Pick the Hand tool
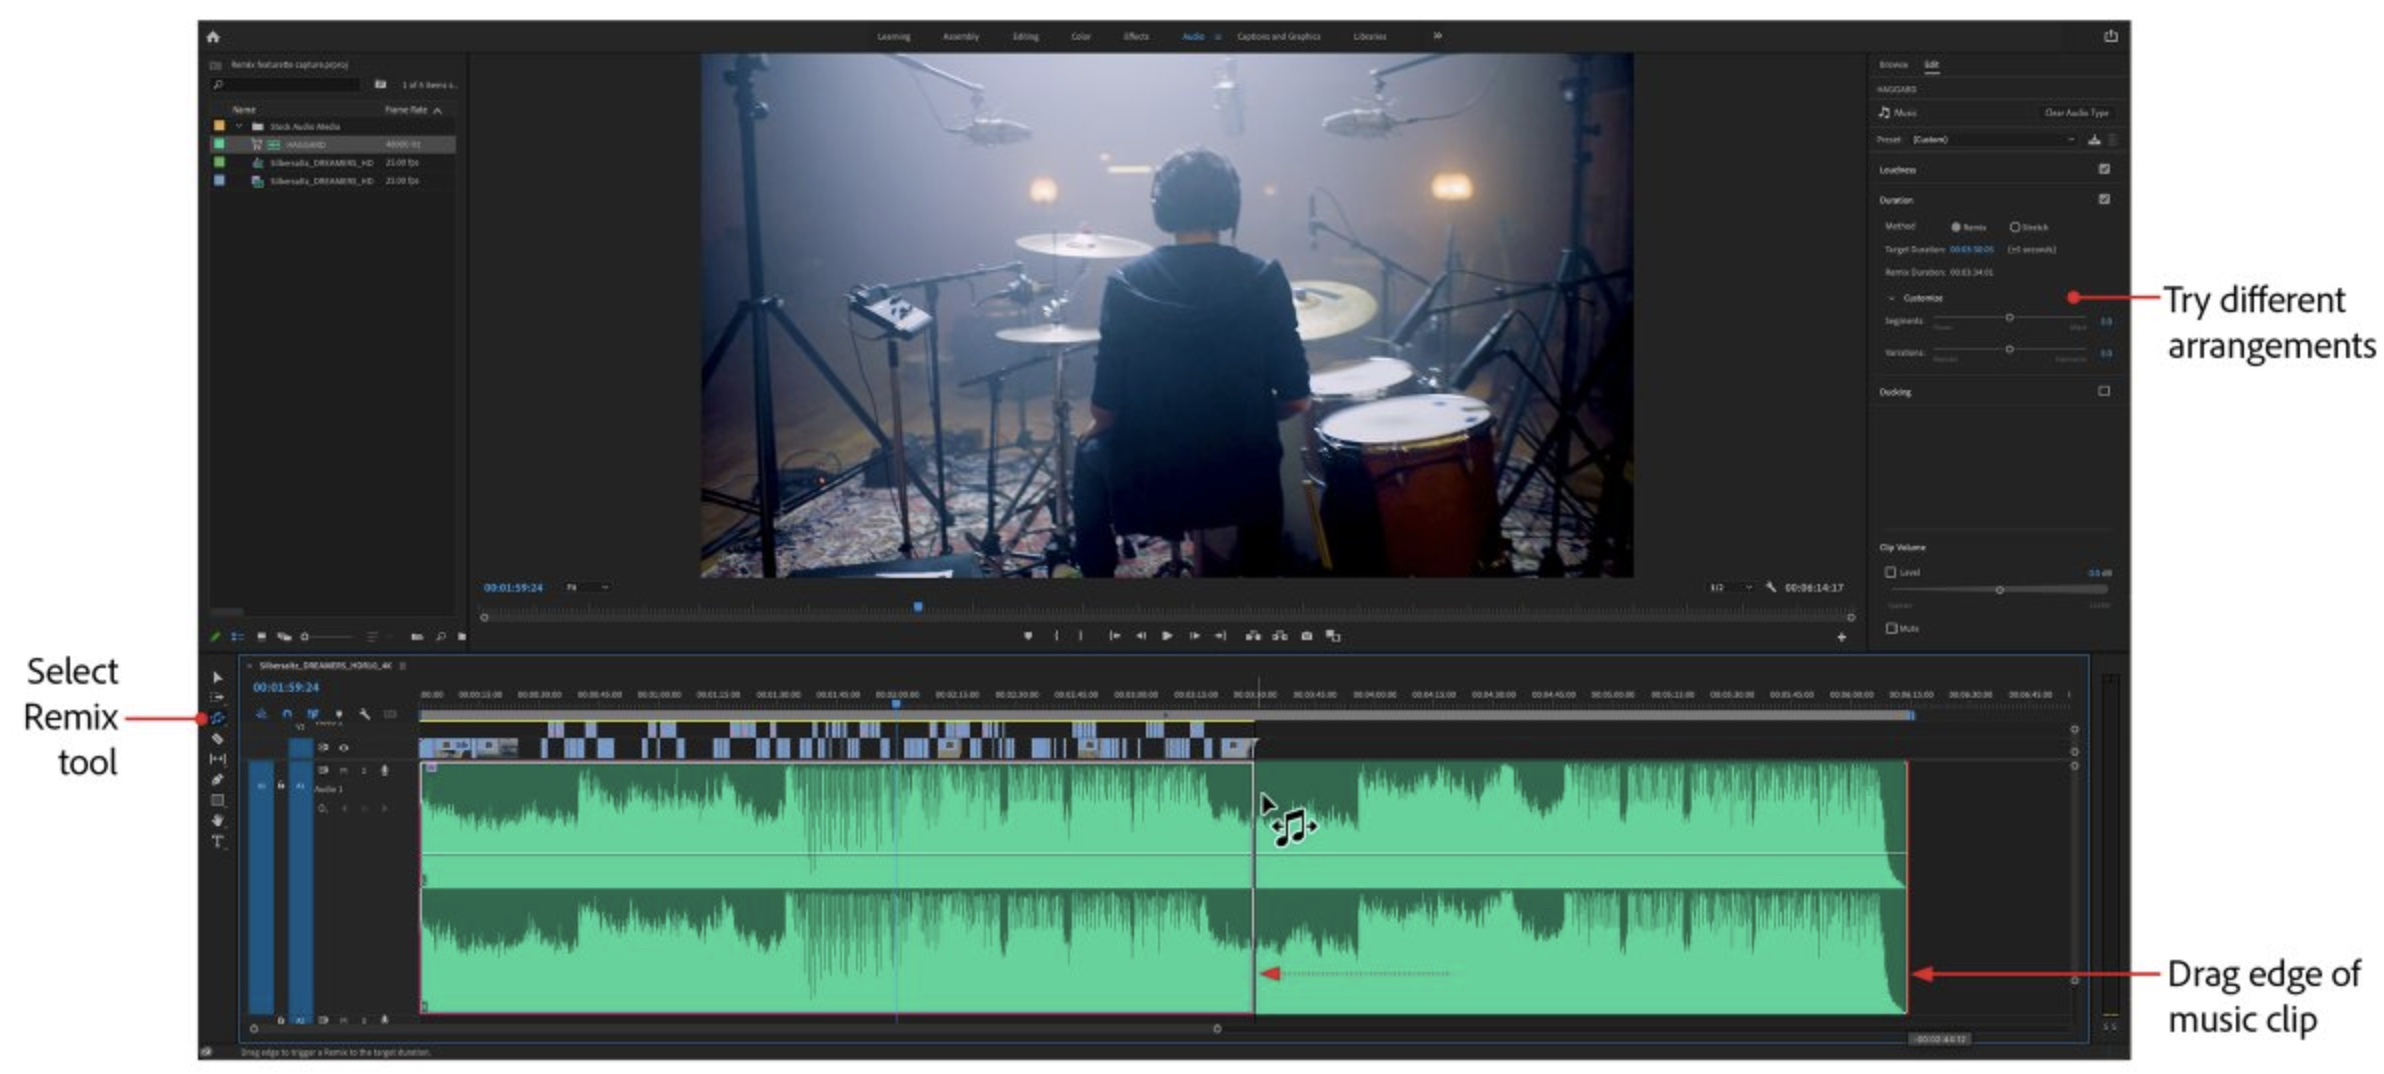This screenshot has height=1074, width=2384. [217, 821]
